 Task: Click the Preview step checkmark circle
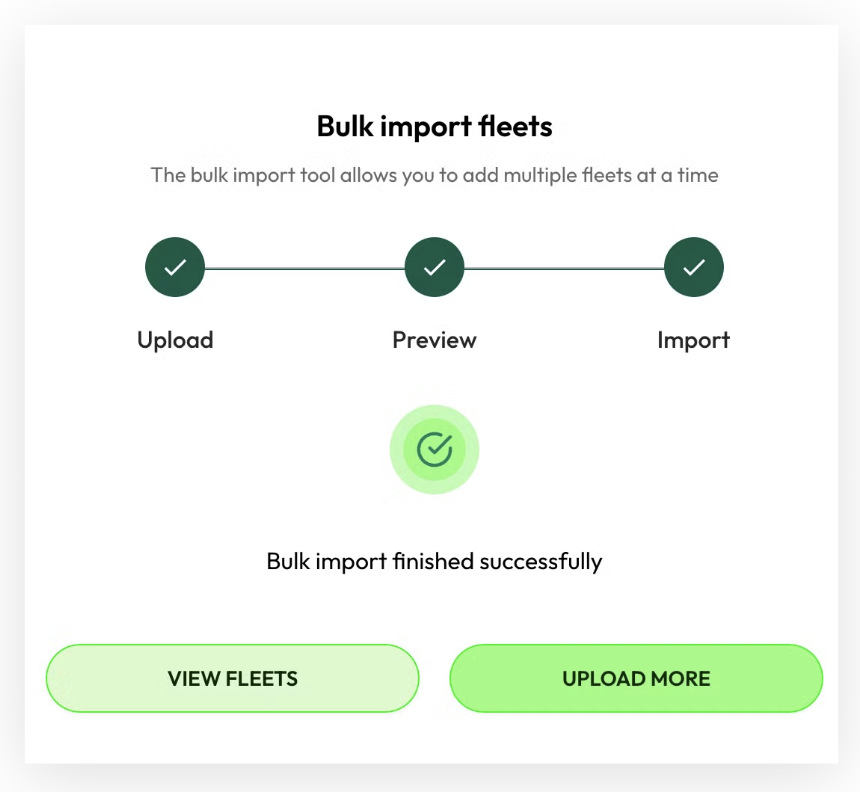pyautogui.click(x=434, y=268)
